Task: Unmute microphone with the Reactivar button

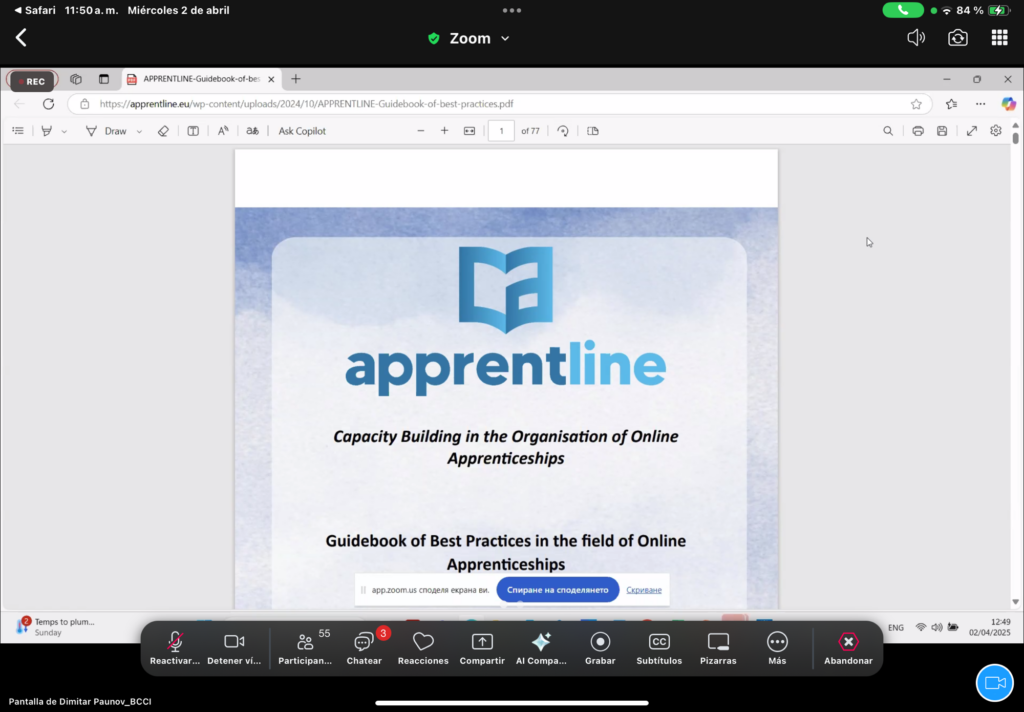Action: tap(175, 647)
